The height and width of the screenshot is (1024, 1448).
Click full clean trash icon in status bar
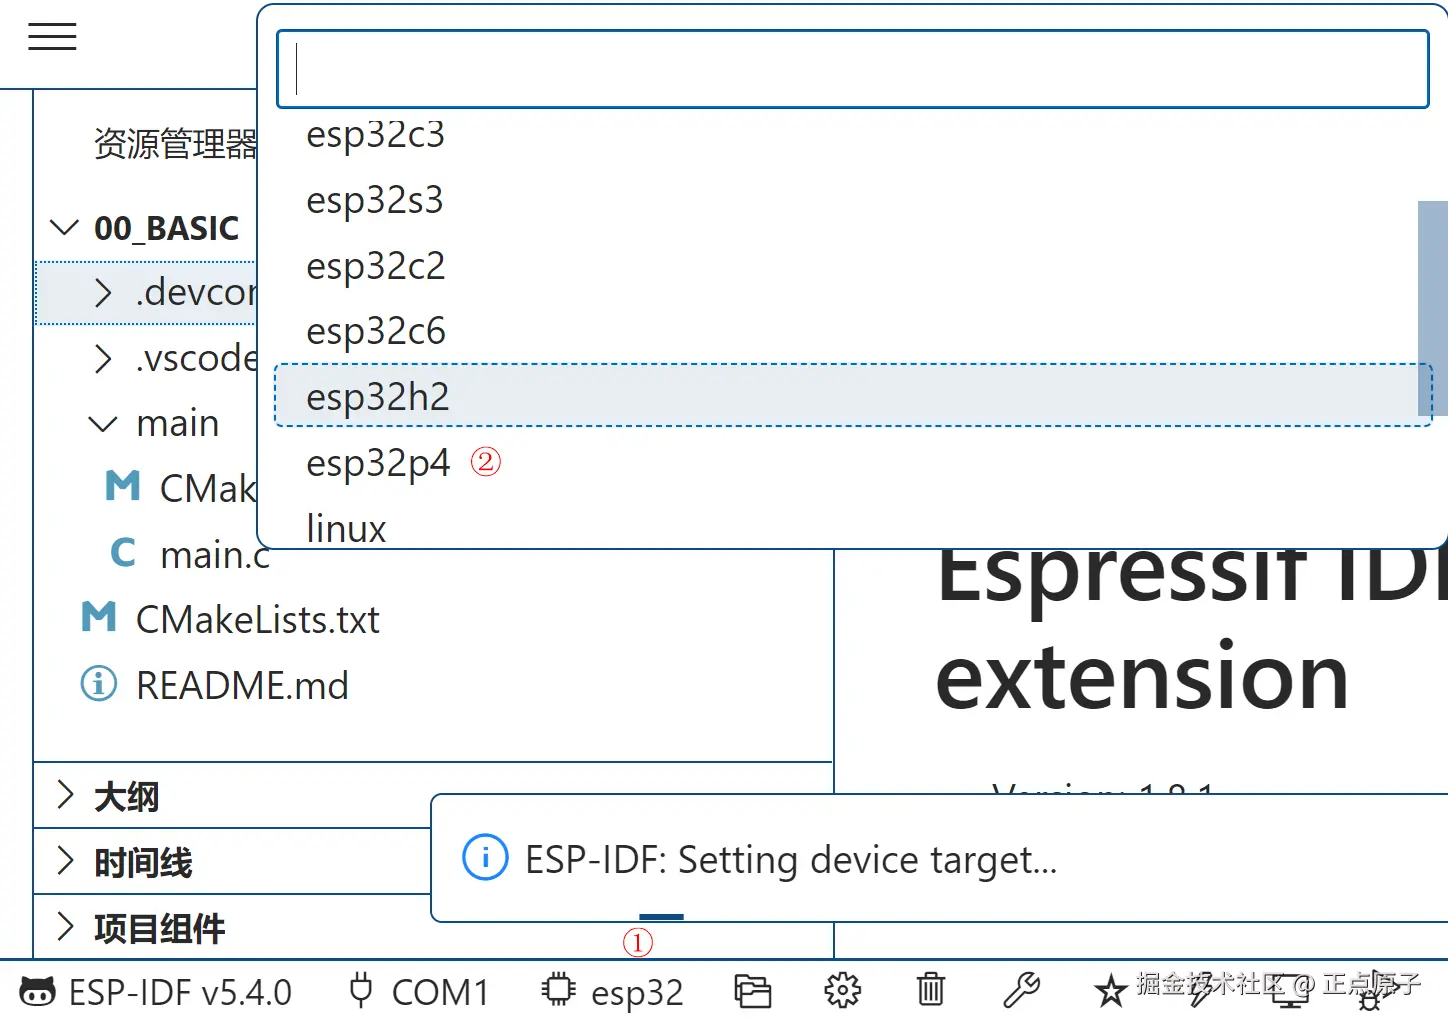931,991
